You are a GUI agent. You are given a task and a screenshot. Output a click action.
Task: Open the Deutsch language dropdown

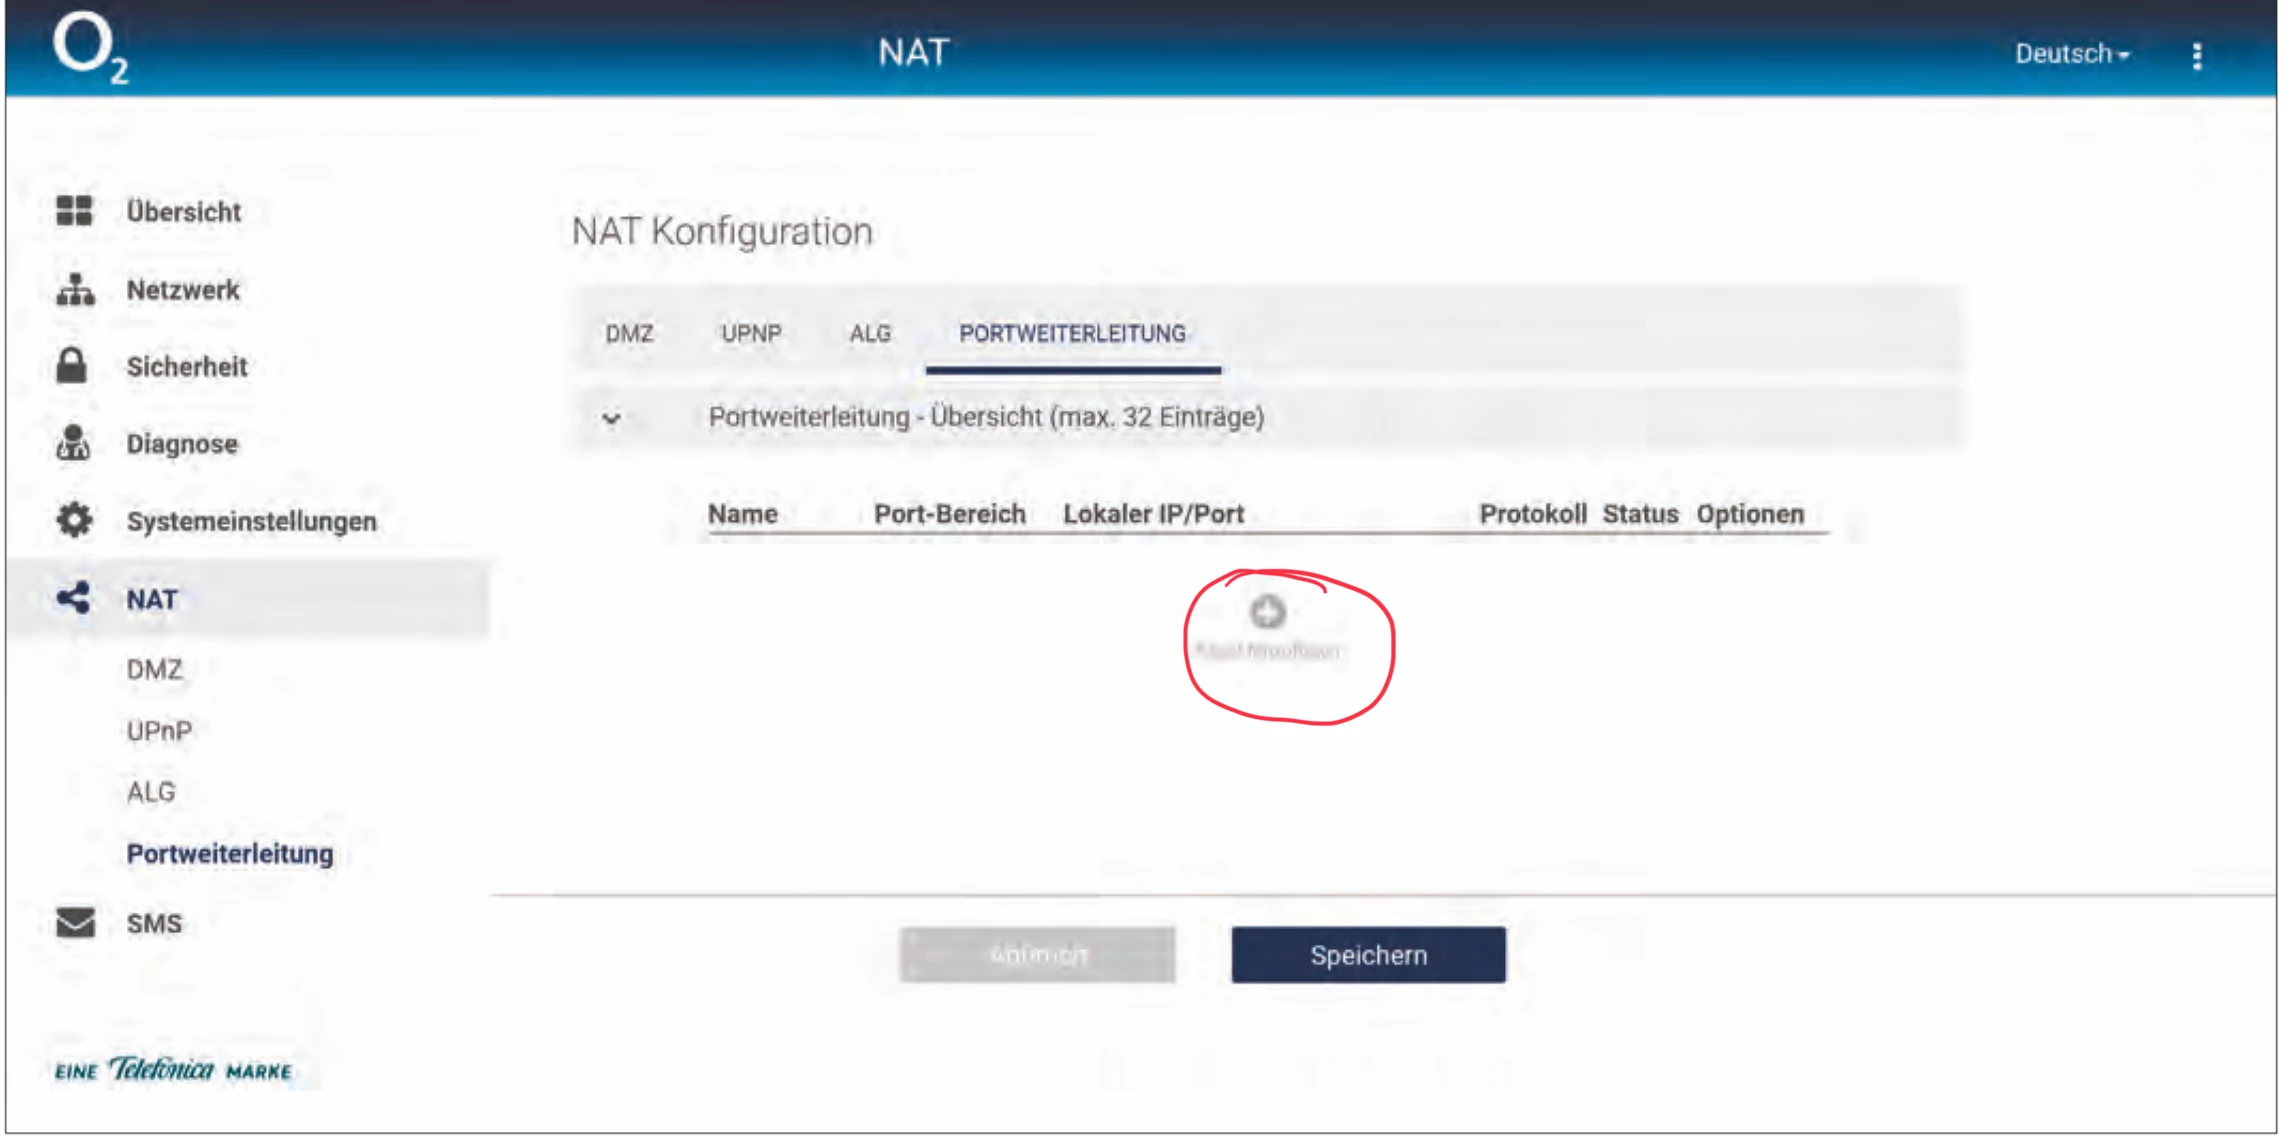pyautogui.click(x=2071, y=54)
